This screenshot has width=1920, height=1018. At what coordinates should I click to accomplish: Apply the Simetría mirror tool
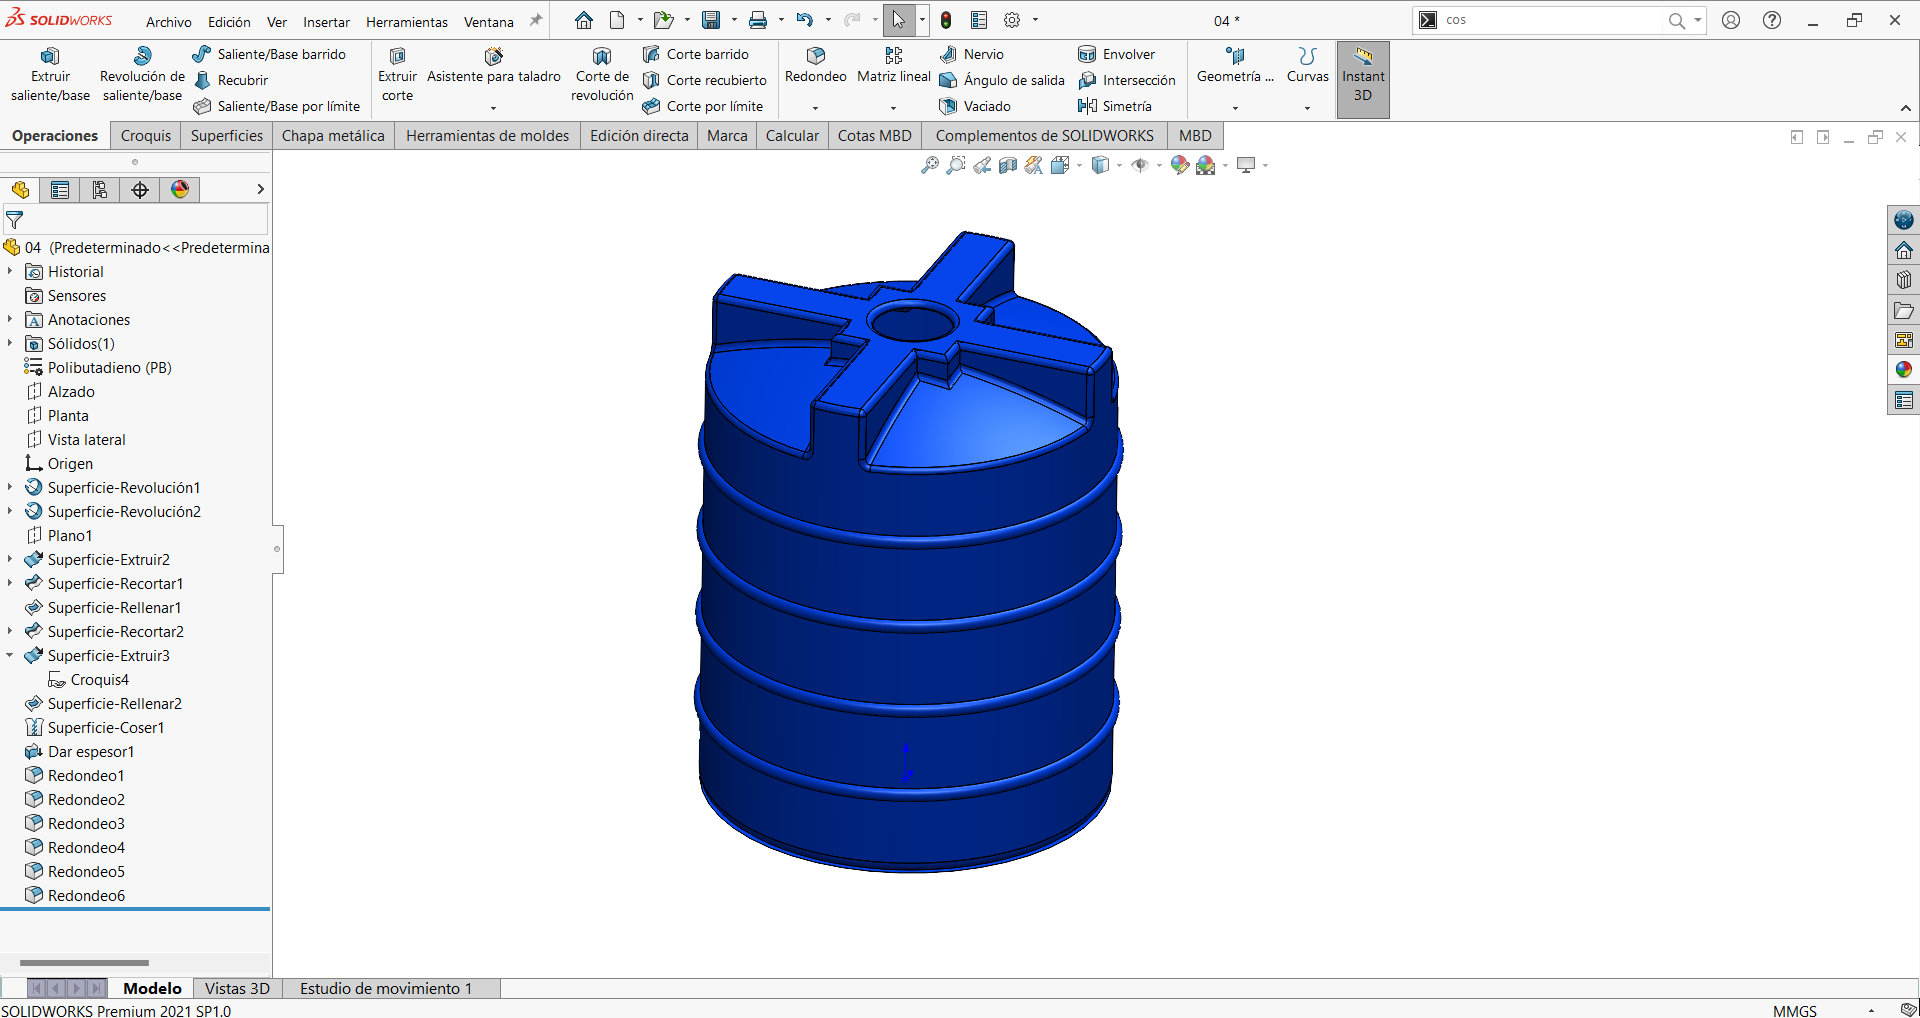(1115, 106)
